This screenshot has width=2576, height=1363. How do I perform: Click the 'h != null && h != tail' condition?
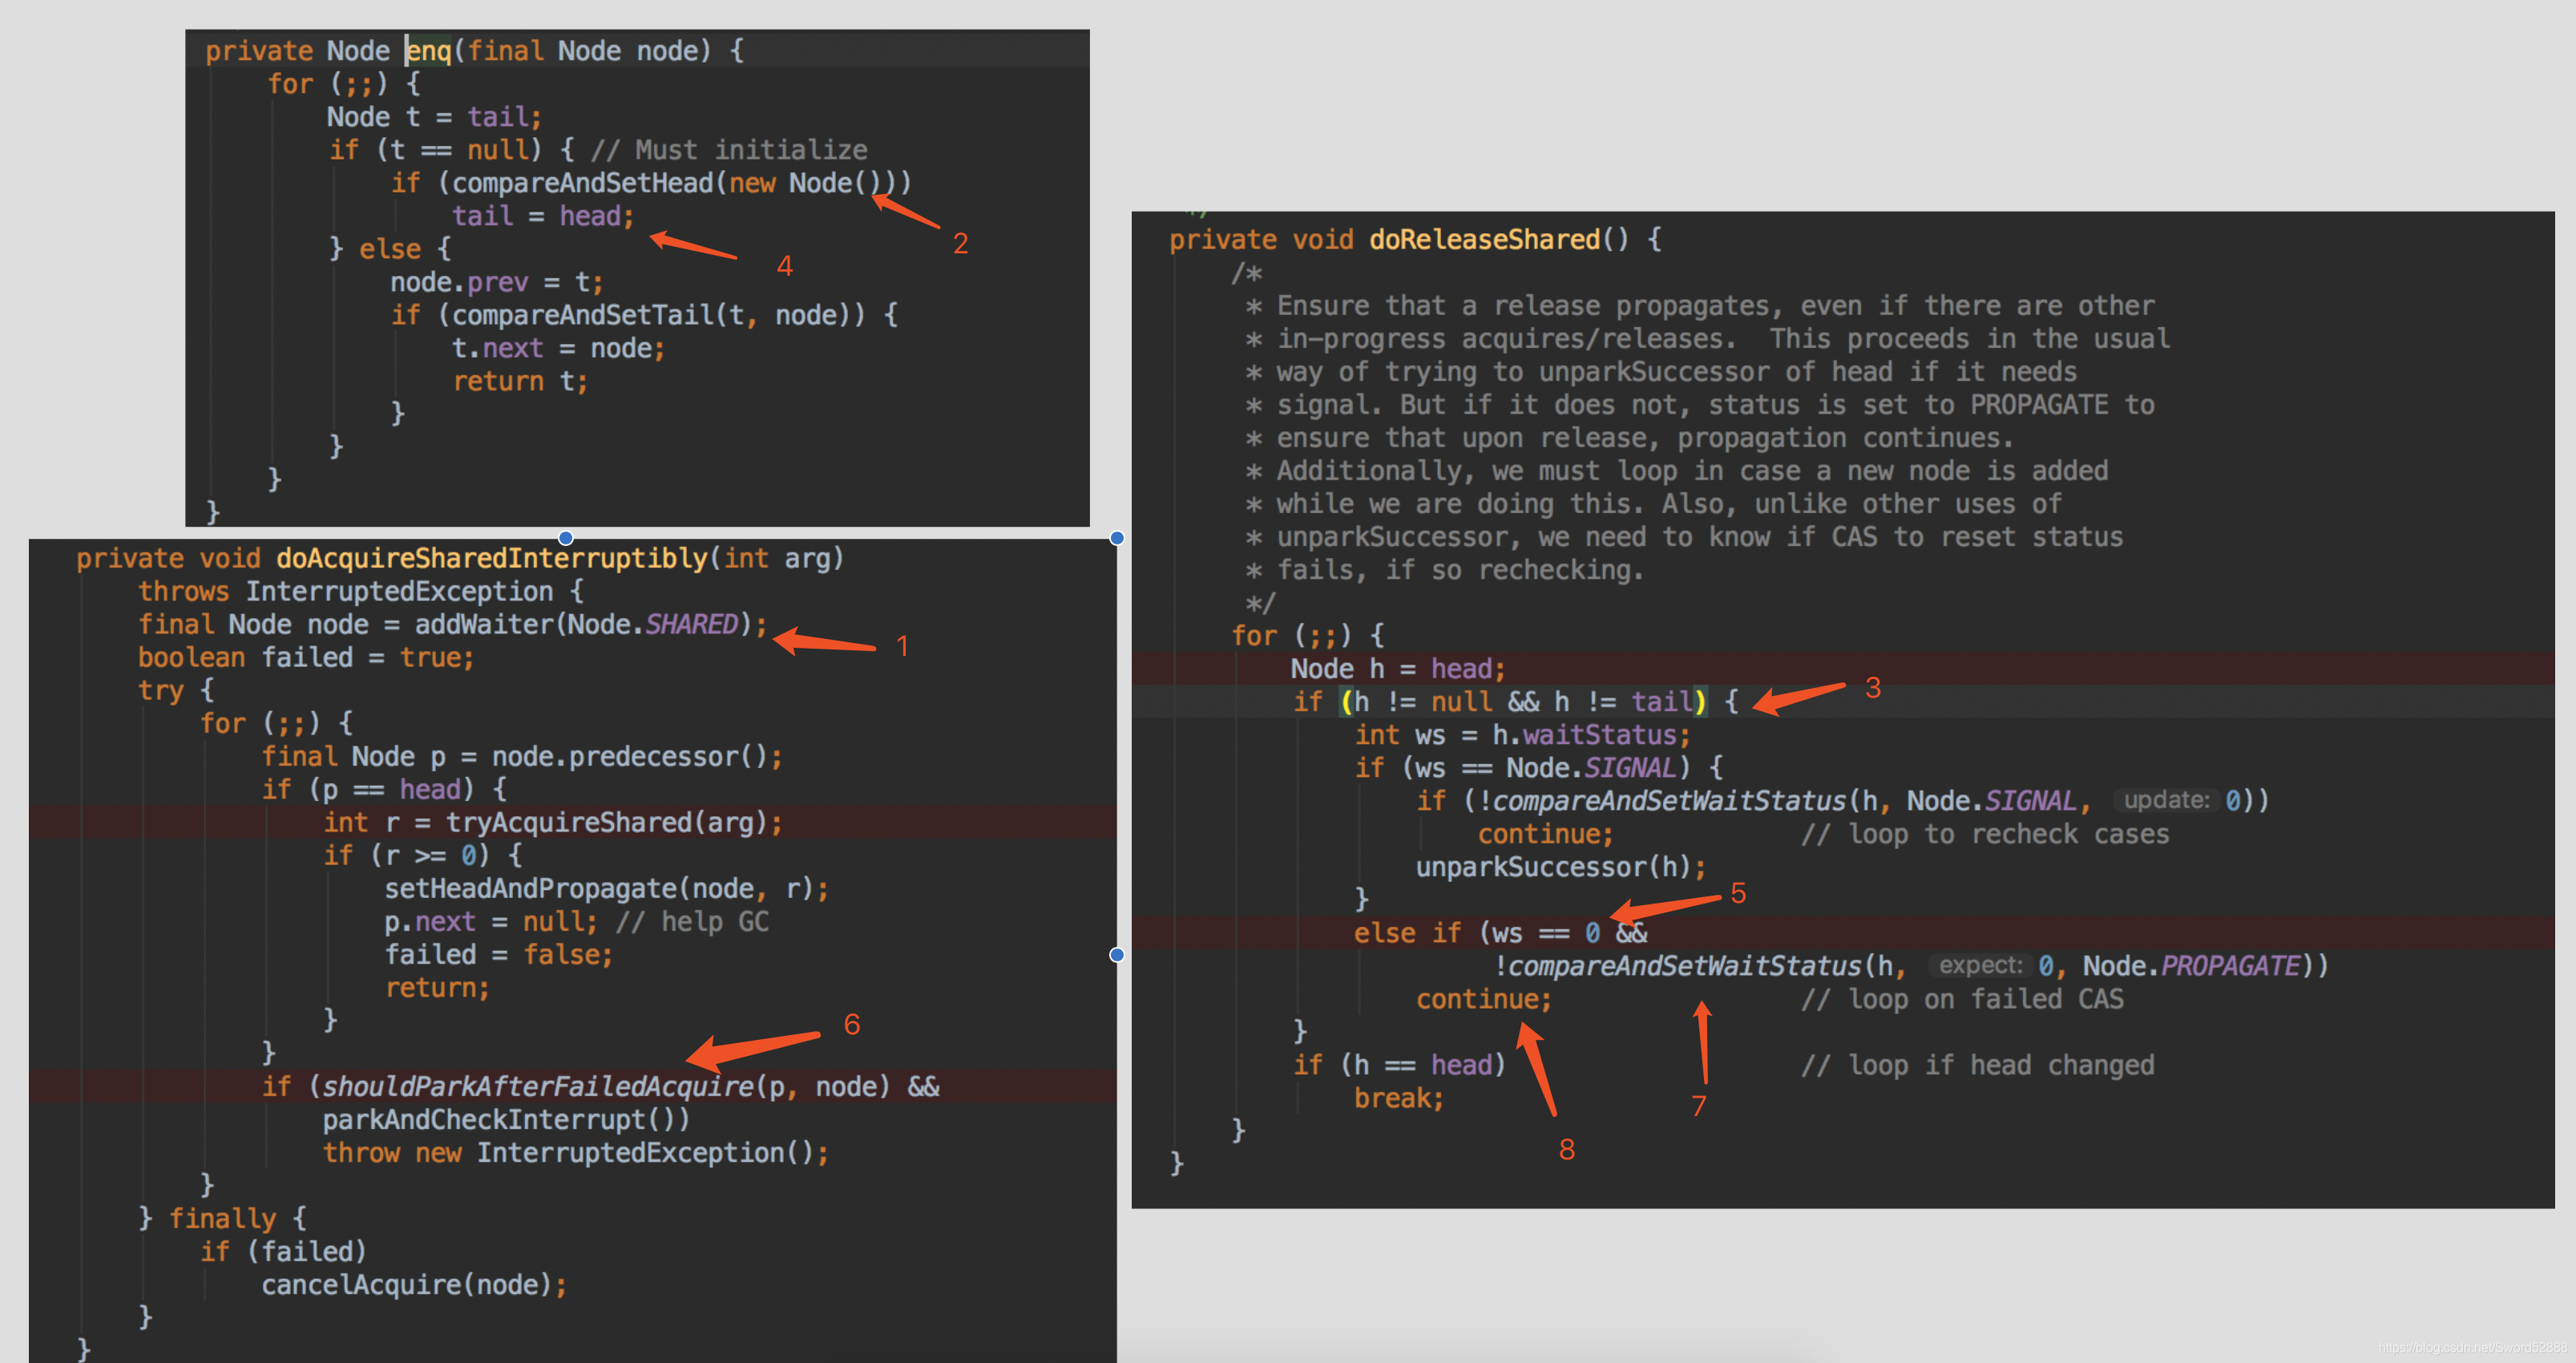point(1523,701)
